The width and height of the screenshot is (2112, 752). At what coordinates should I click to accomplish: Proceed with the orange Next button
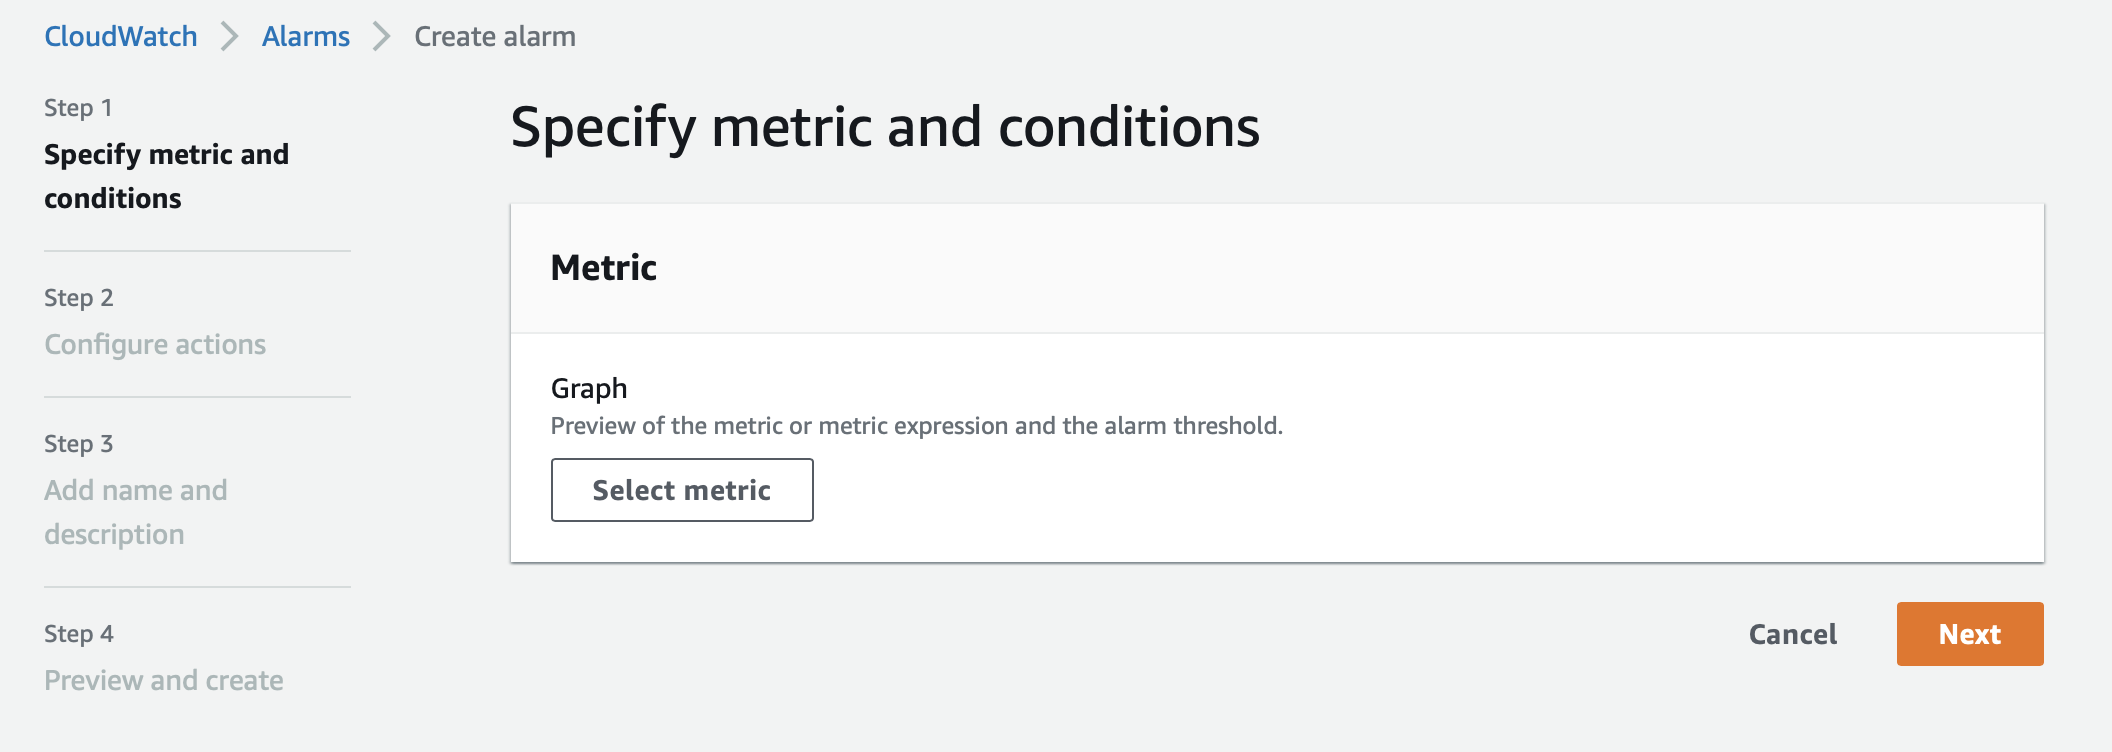click(1969, 634)
